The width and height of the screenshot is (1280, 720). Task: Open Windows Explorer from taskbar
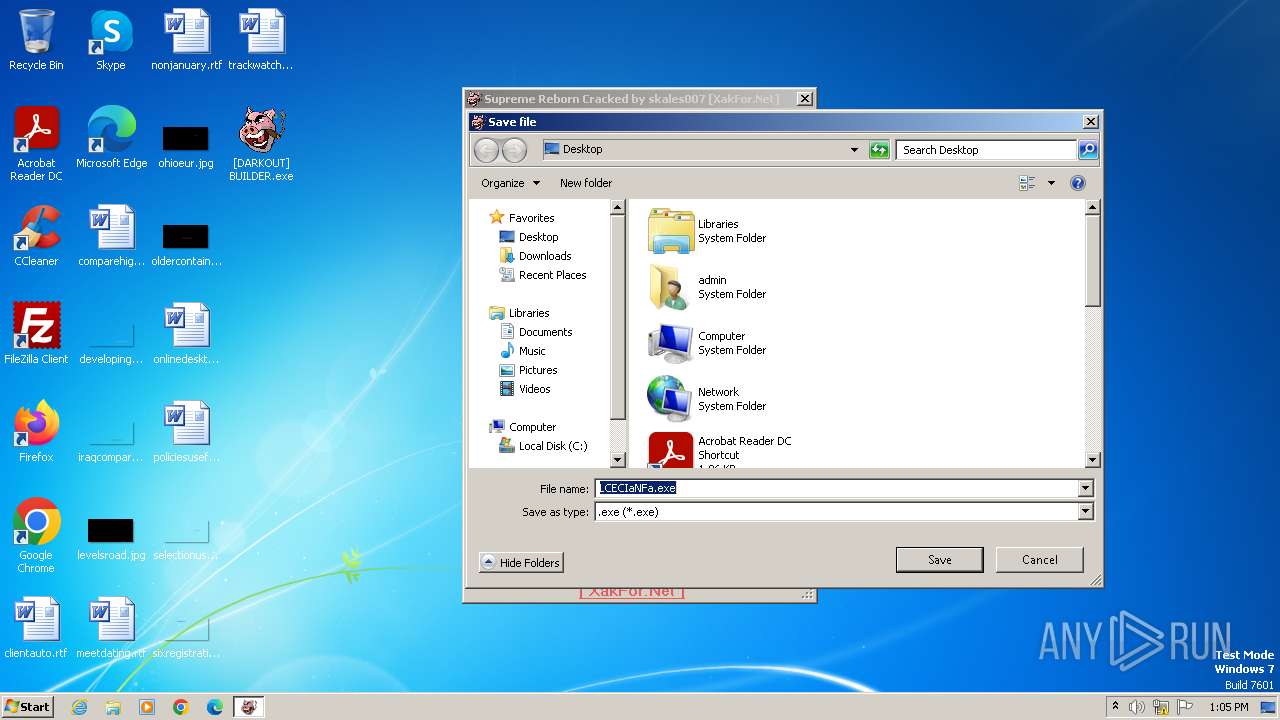[x=113, y=707]
